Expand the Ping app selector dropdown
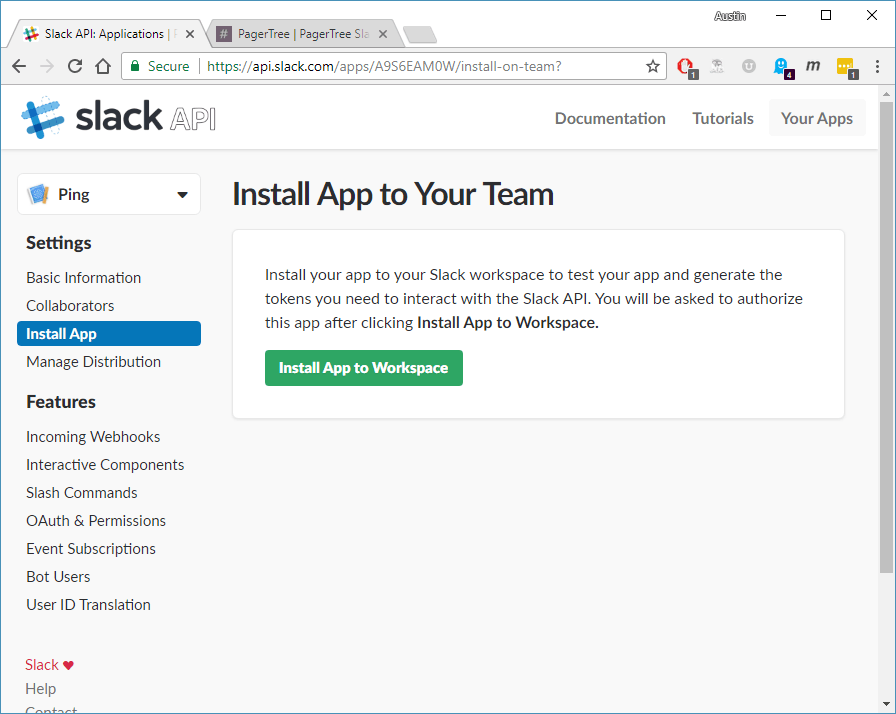The image size is (896, 714). coord(109,194)
